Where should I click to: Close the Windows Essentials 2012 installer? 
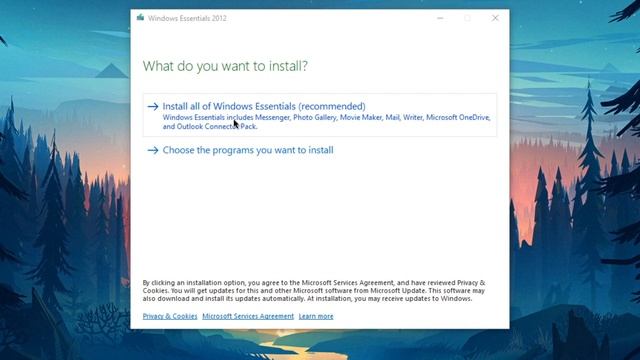click(495, 18)
